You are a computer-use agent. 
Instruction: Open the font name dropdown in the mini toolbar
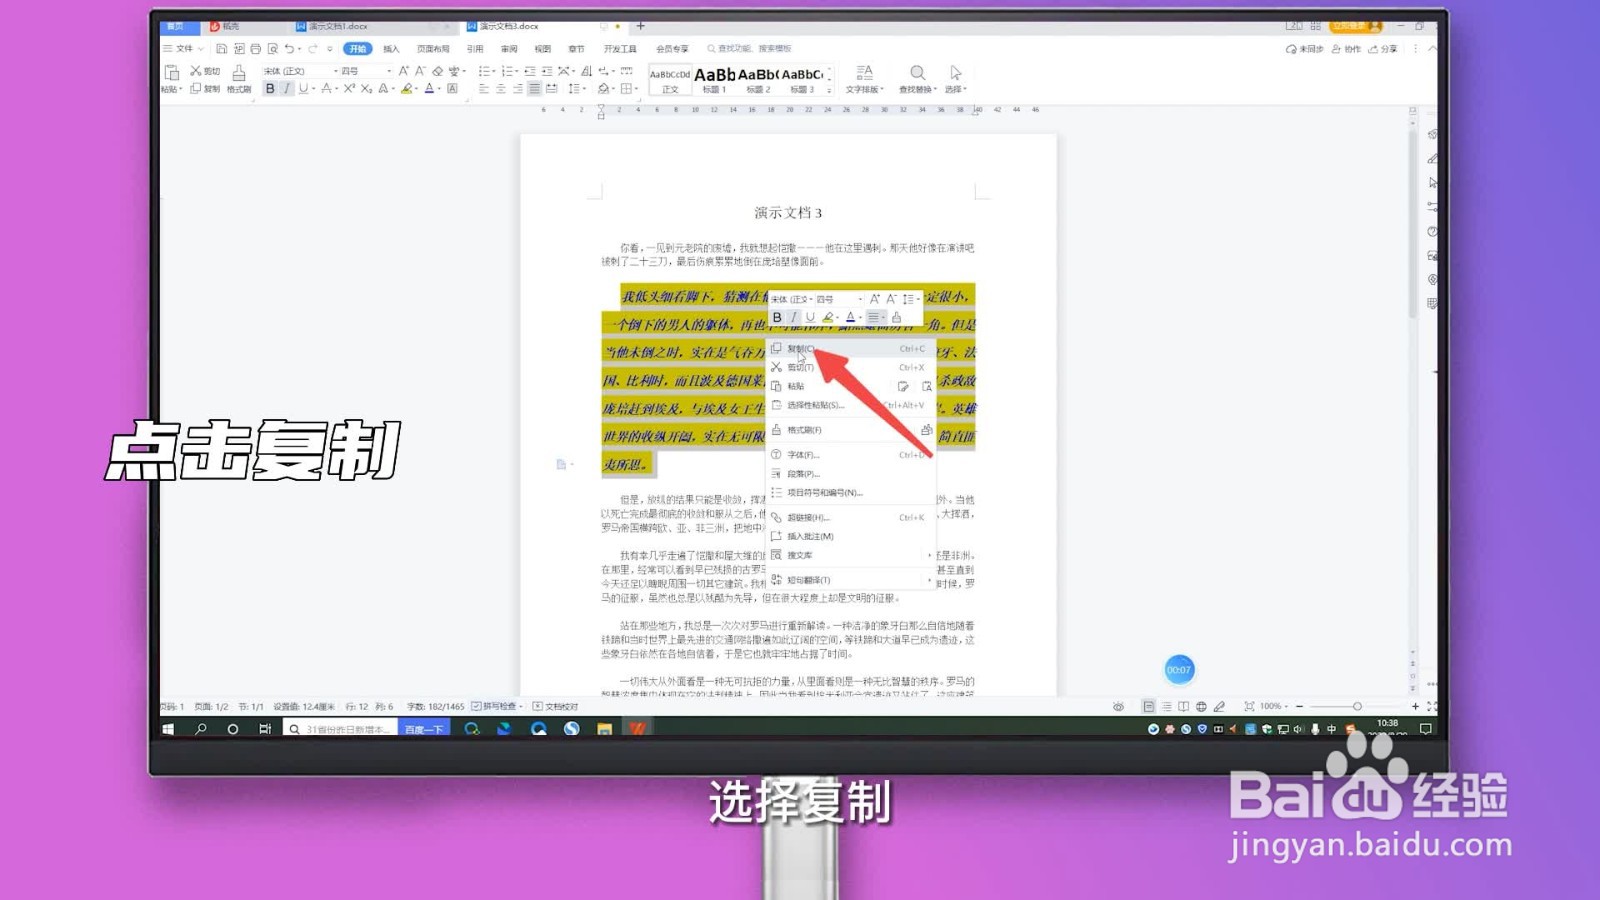(791, 299)
